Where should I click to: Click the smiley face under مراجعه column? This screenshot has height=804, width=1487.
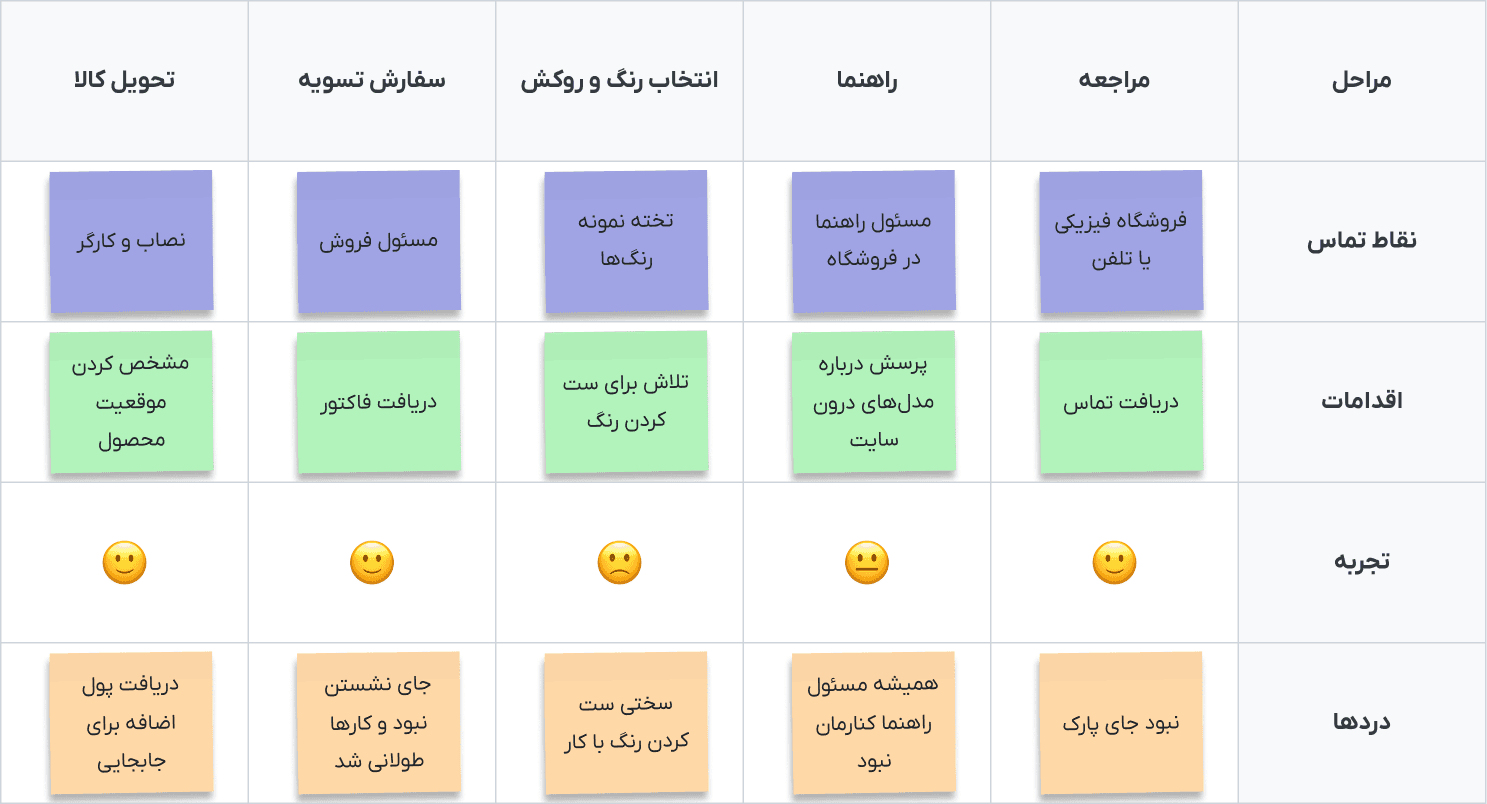pos(1114,563)
